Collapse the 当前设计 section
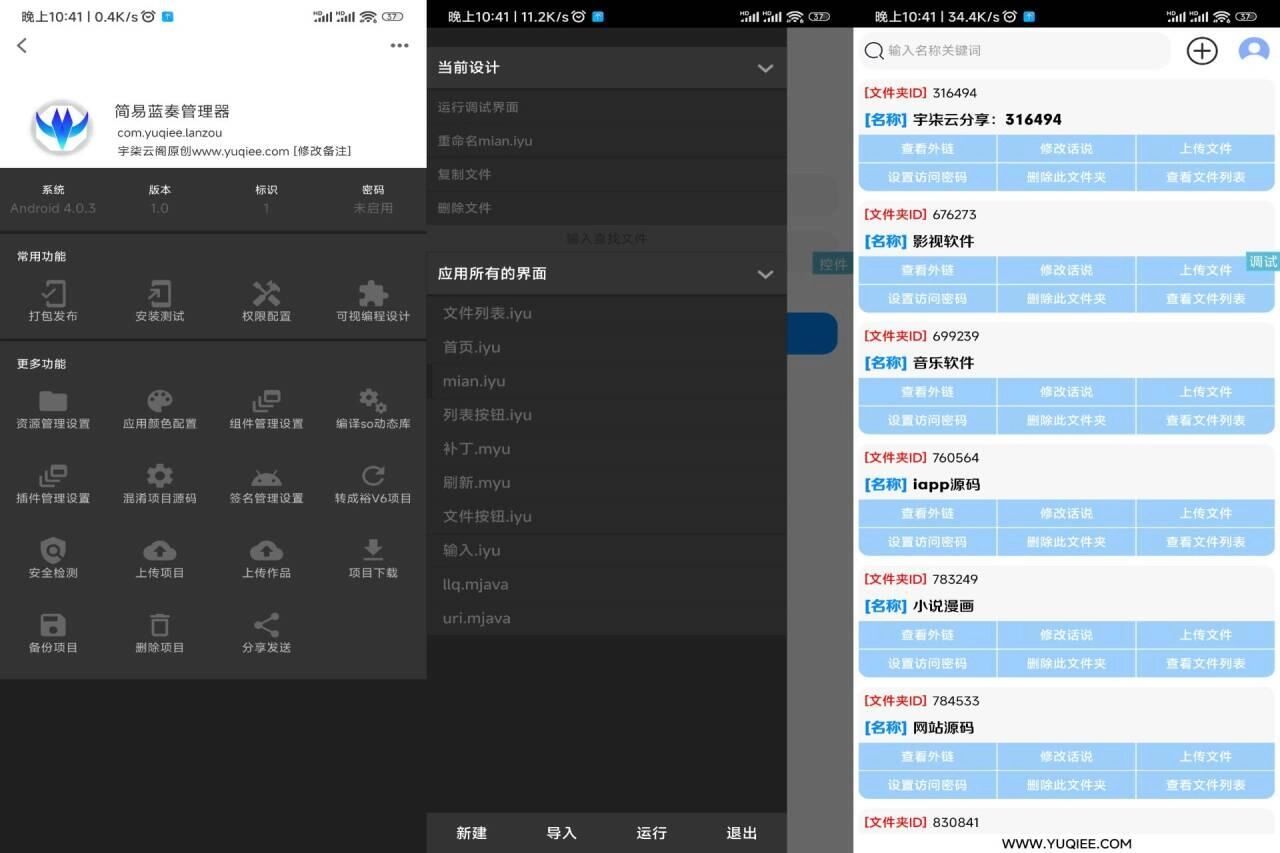Viewport: 1280px width, 853px height. point(765,68)
